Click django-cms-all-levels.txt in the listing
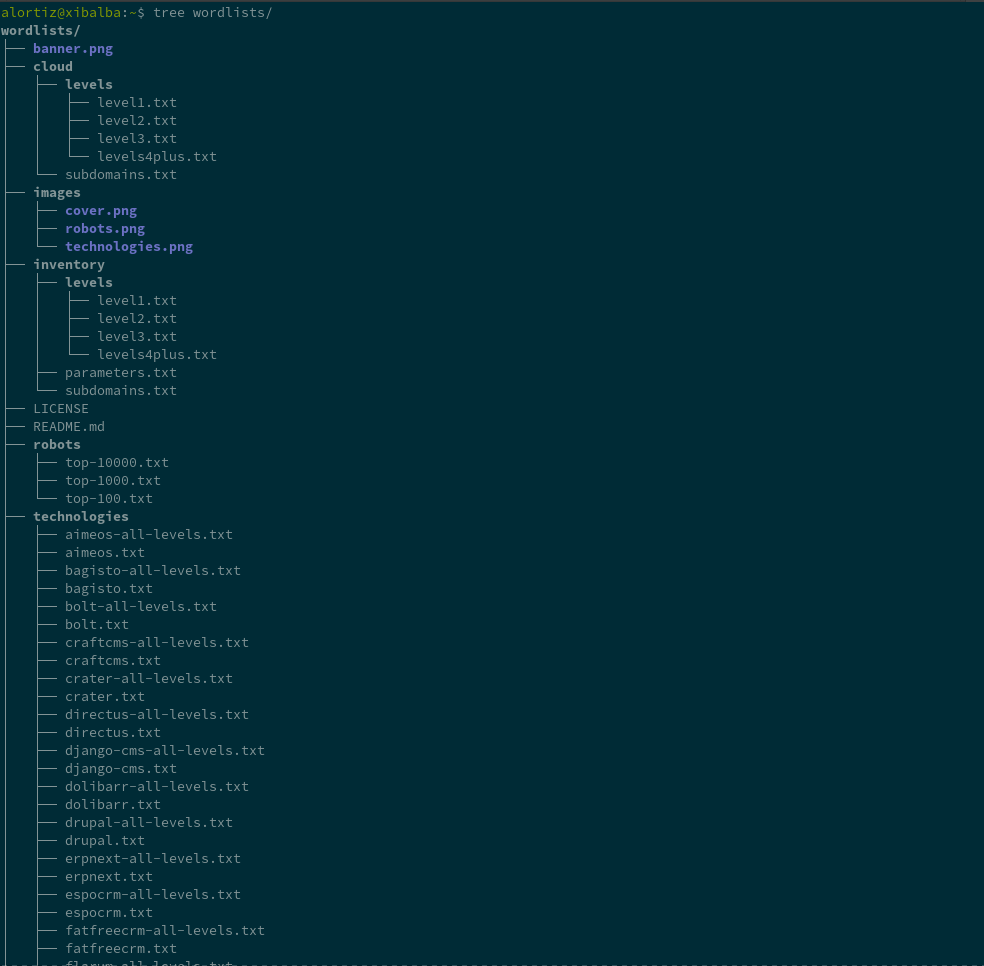This screenshot has height=966, width=984. pos(164,751)
